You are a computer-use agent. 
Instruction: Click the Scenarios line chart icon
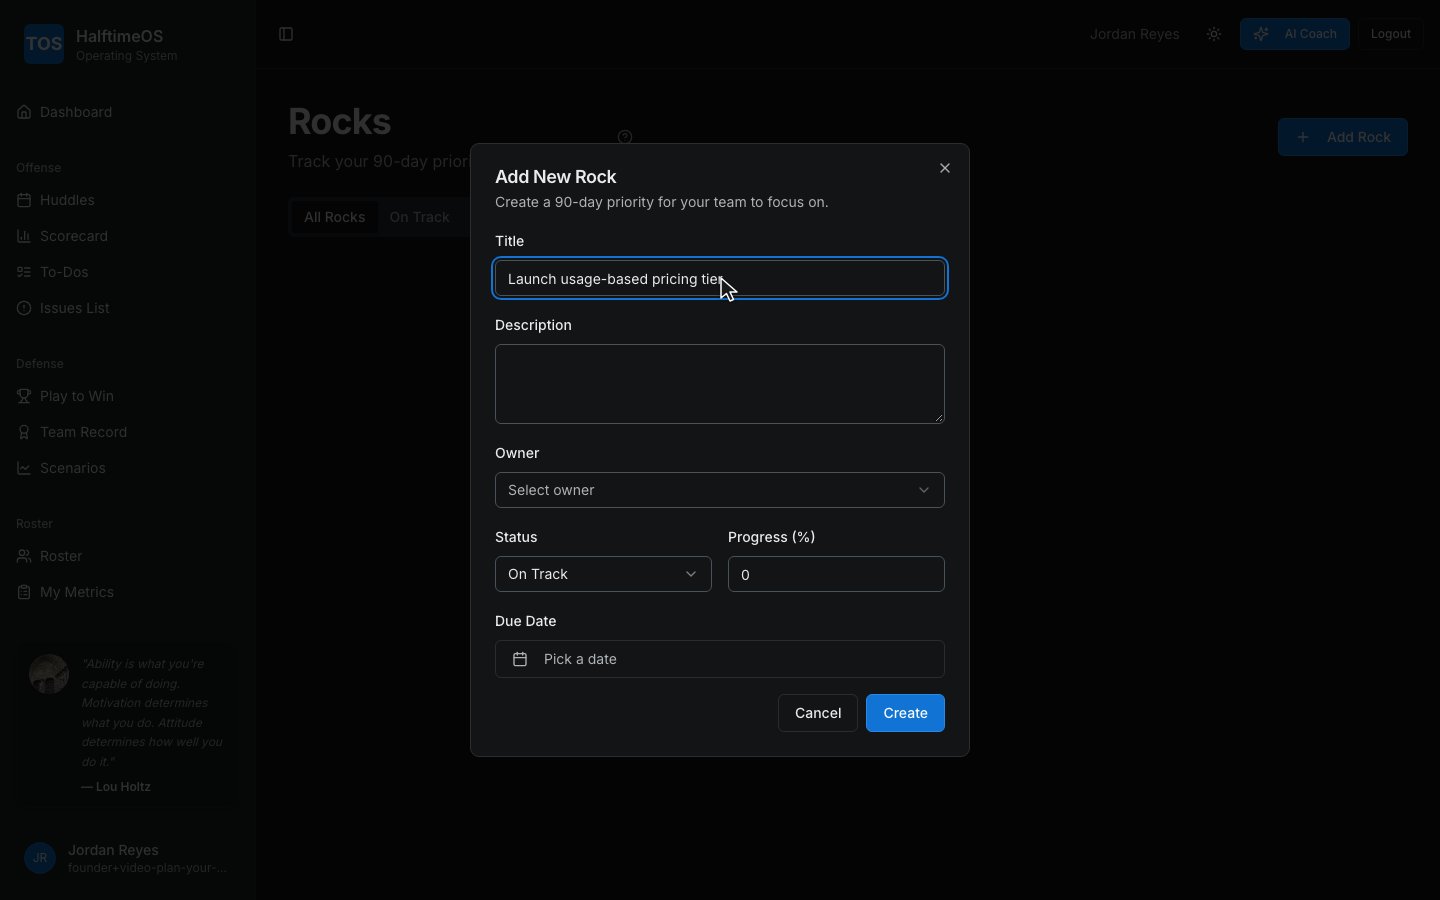[x=24, y=468]
